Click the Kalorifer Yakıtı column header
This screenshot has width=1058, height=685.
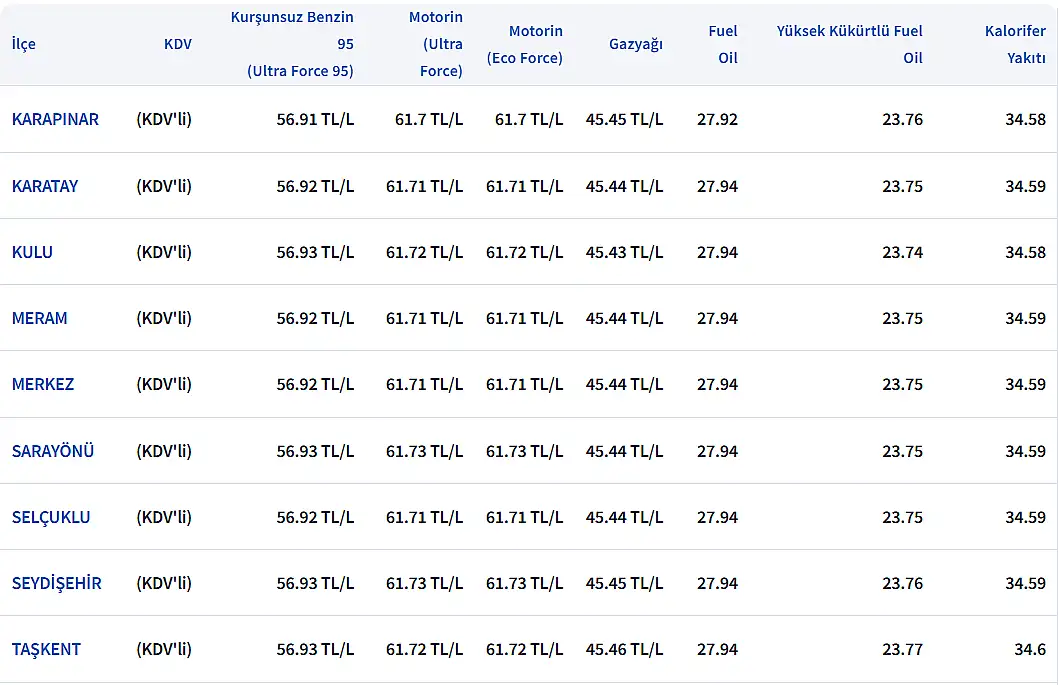click(x=1015, y=44)
